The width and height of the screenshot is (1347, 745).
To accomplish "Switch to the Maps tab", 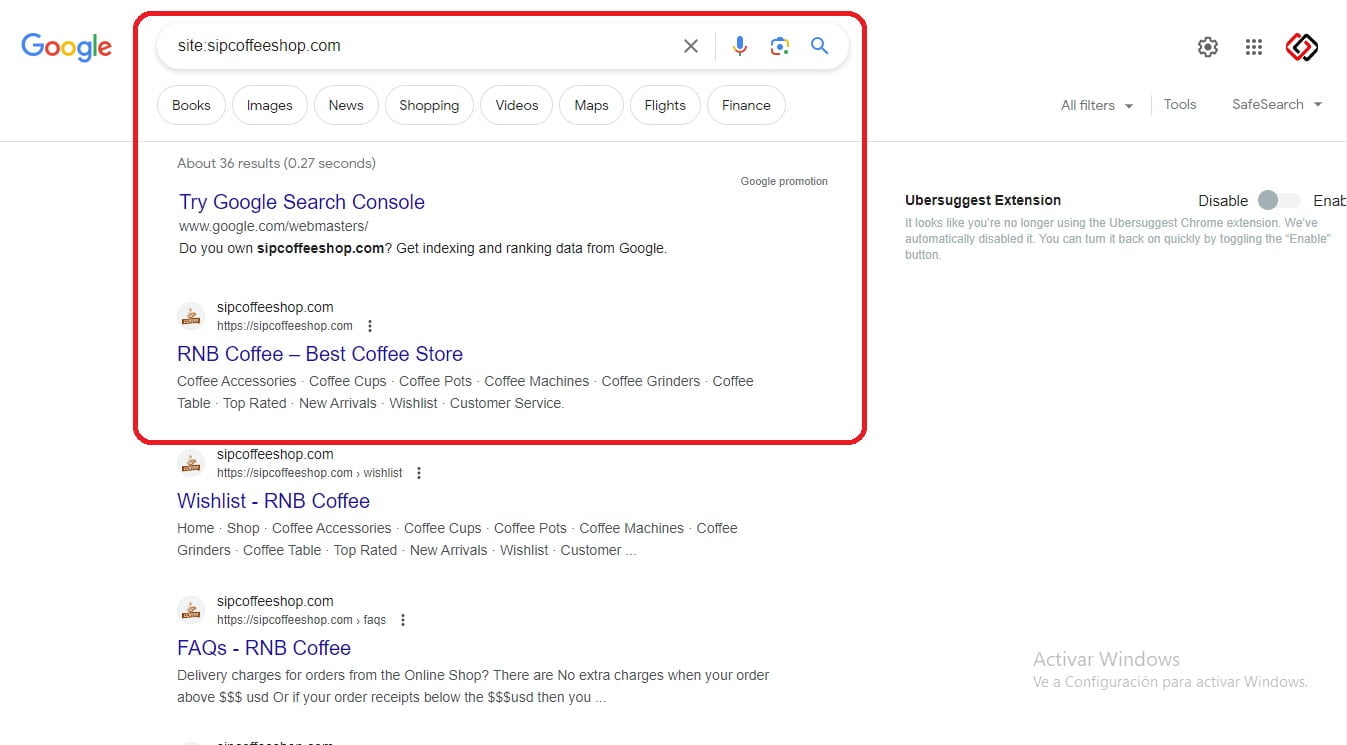I will 592,105.
